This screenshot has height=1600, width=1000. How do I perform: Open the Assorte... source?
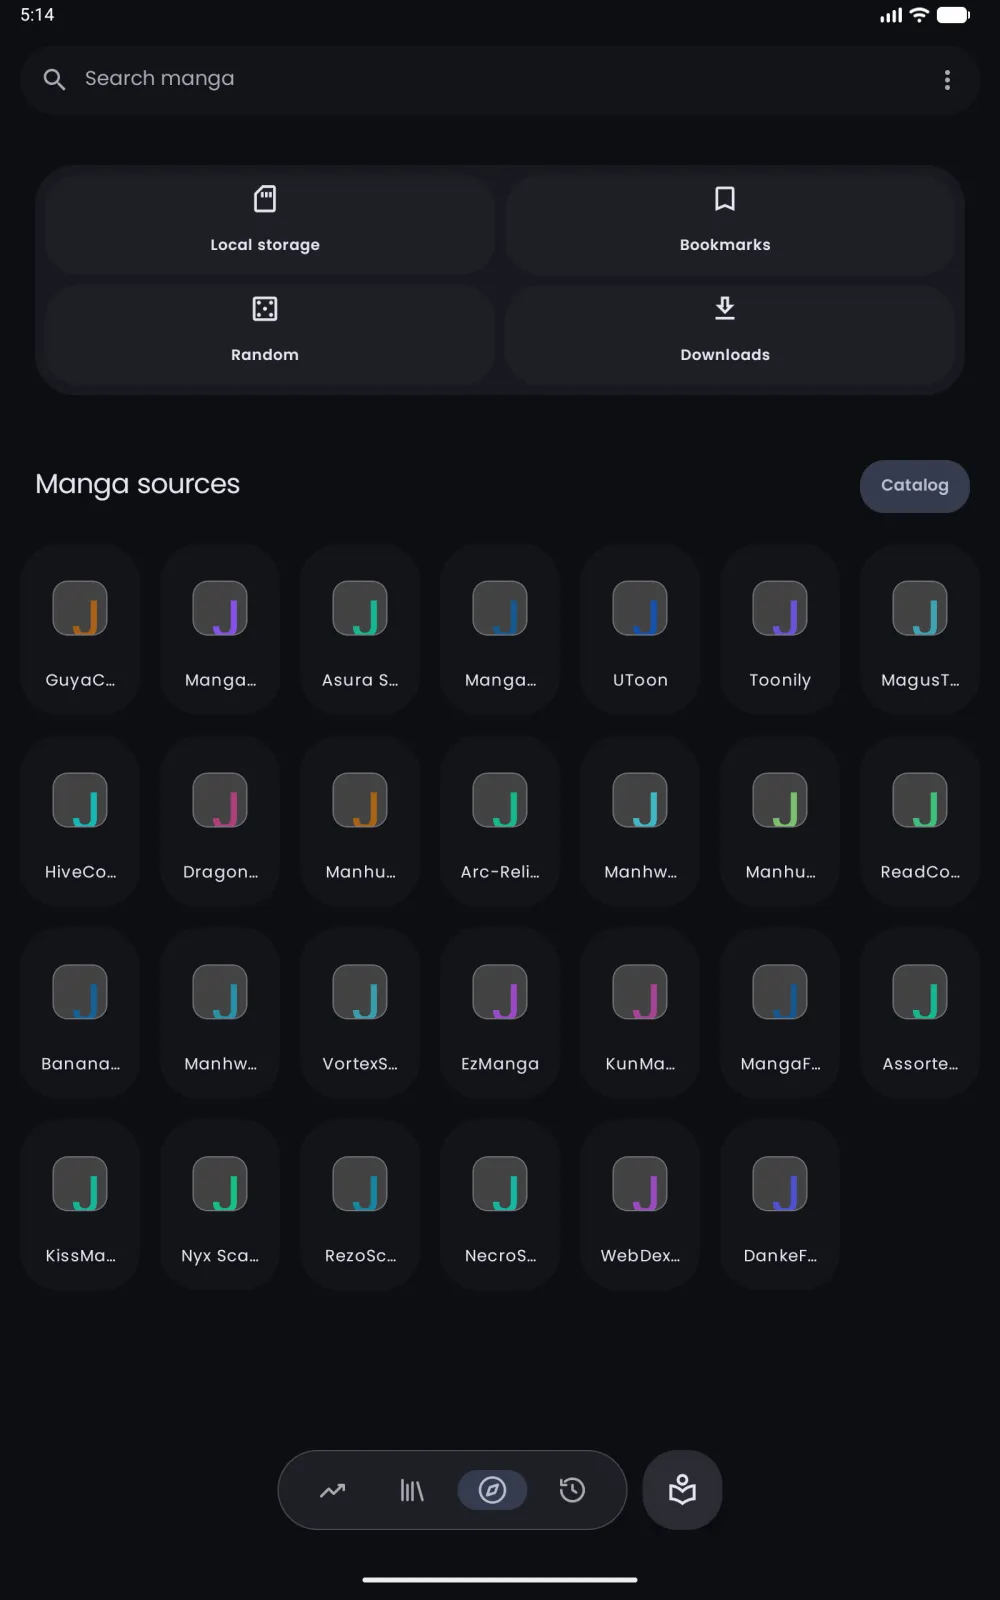[920, 1014]
